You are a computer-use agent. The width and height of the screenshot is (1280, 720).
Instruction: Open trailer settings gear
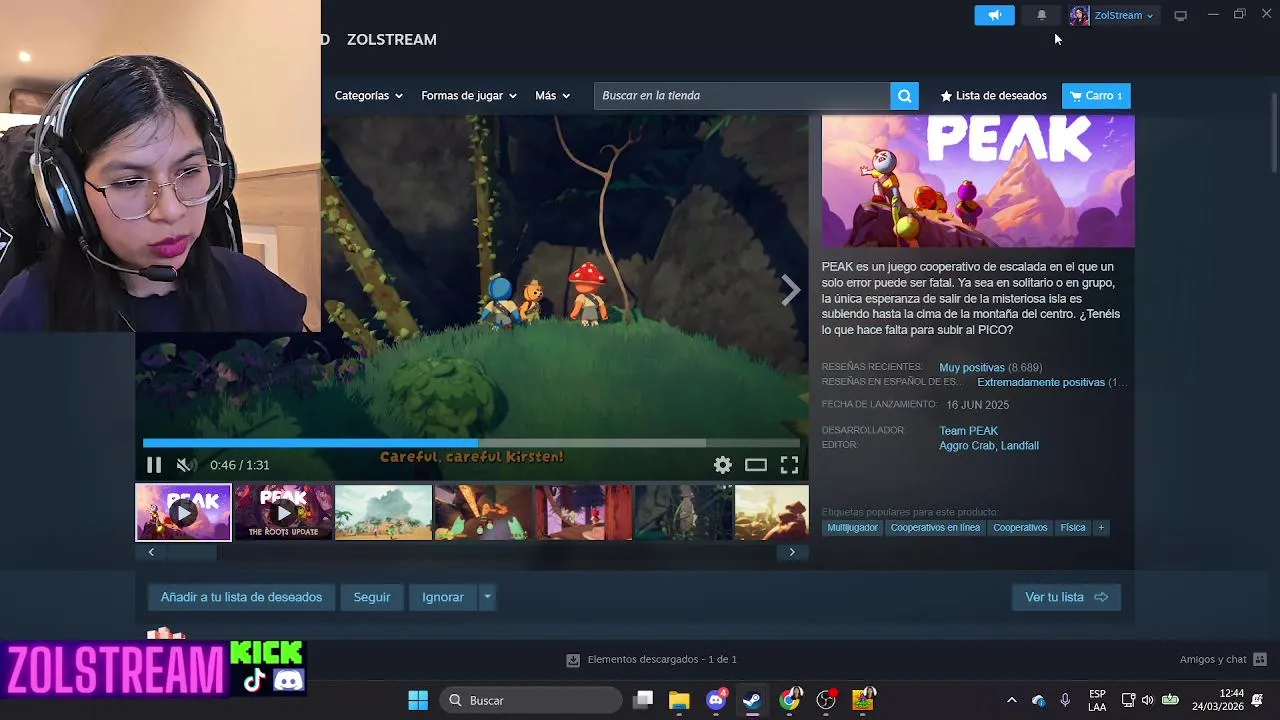[x=722, y=464]
